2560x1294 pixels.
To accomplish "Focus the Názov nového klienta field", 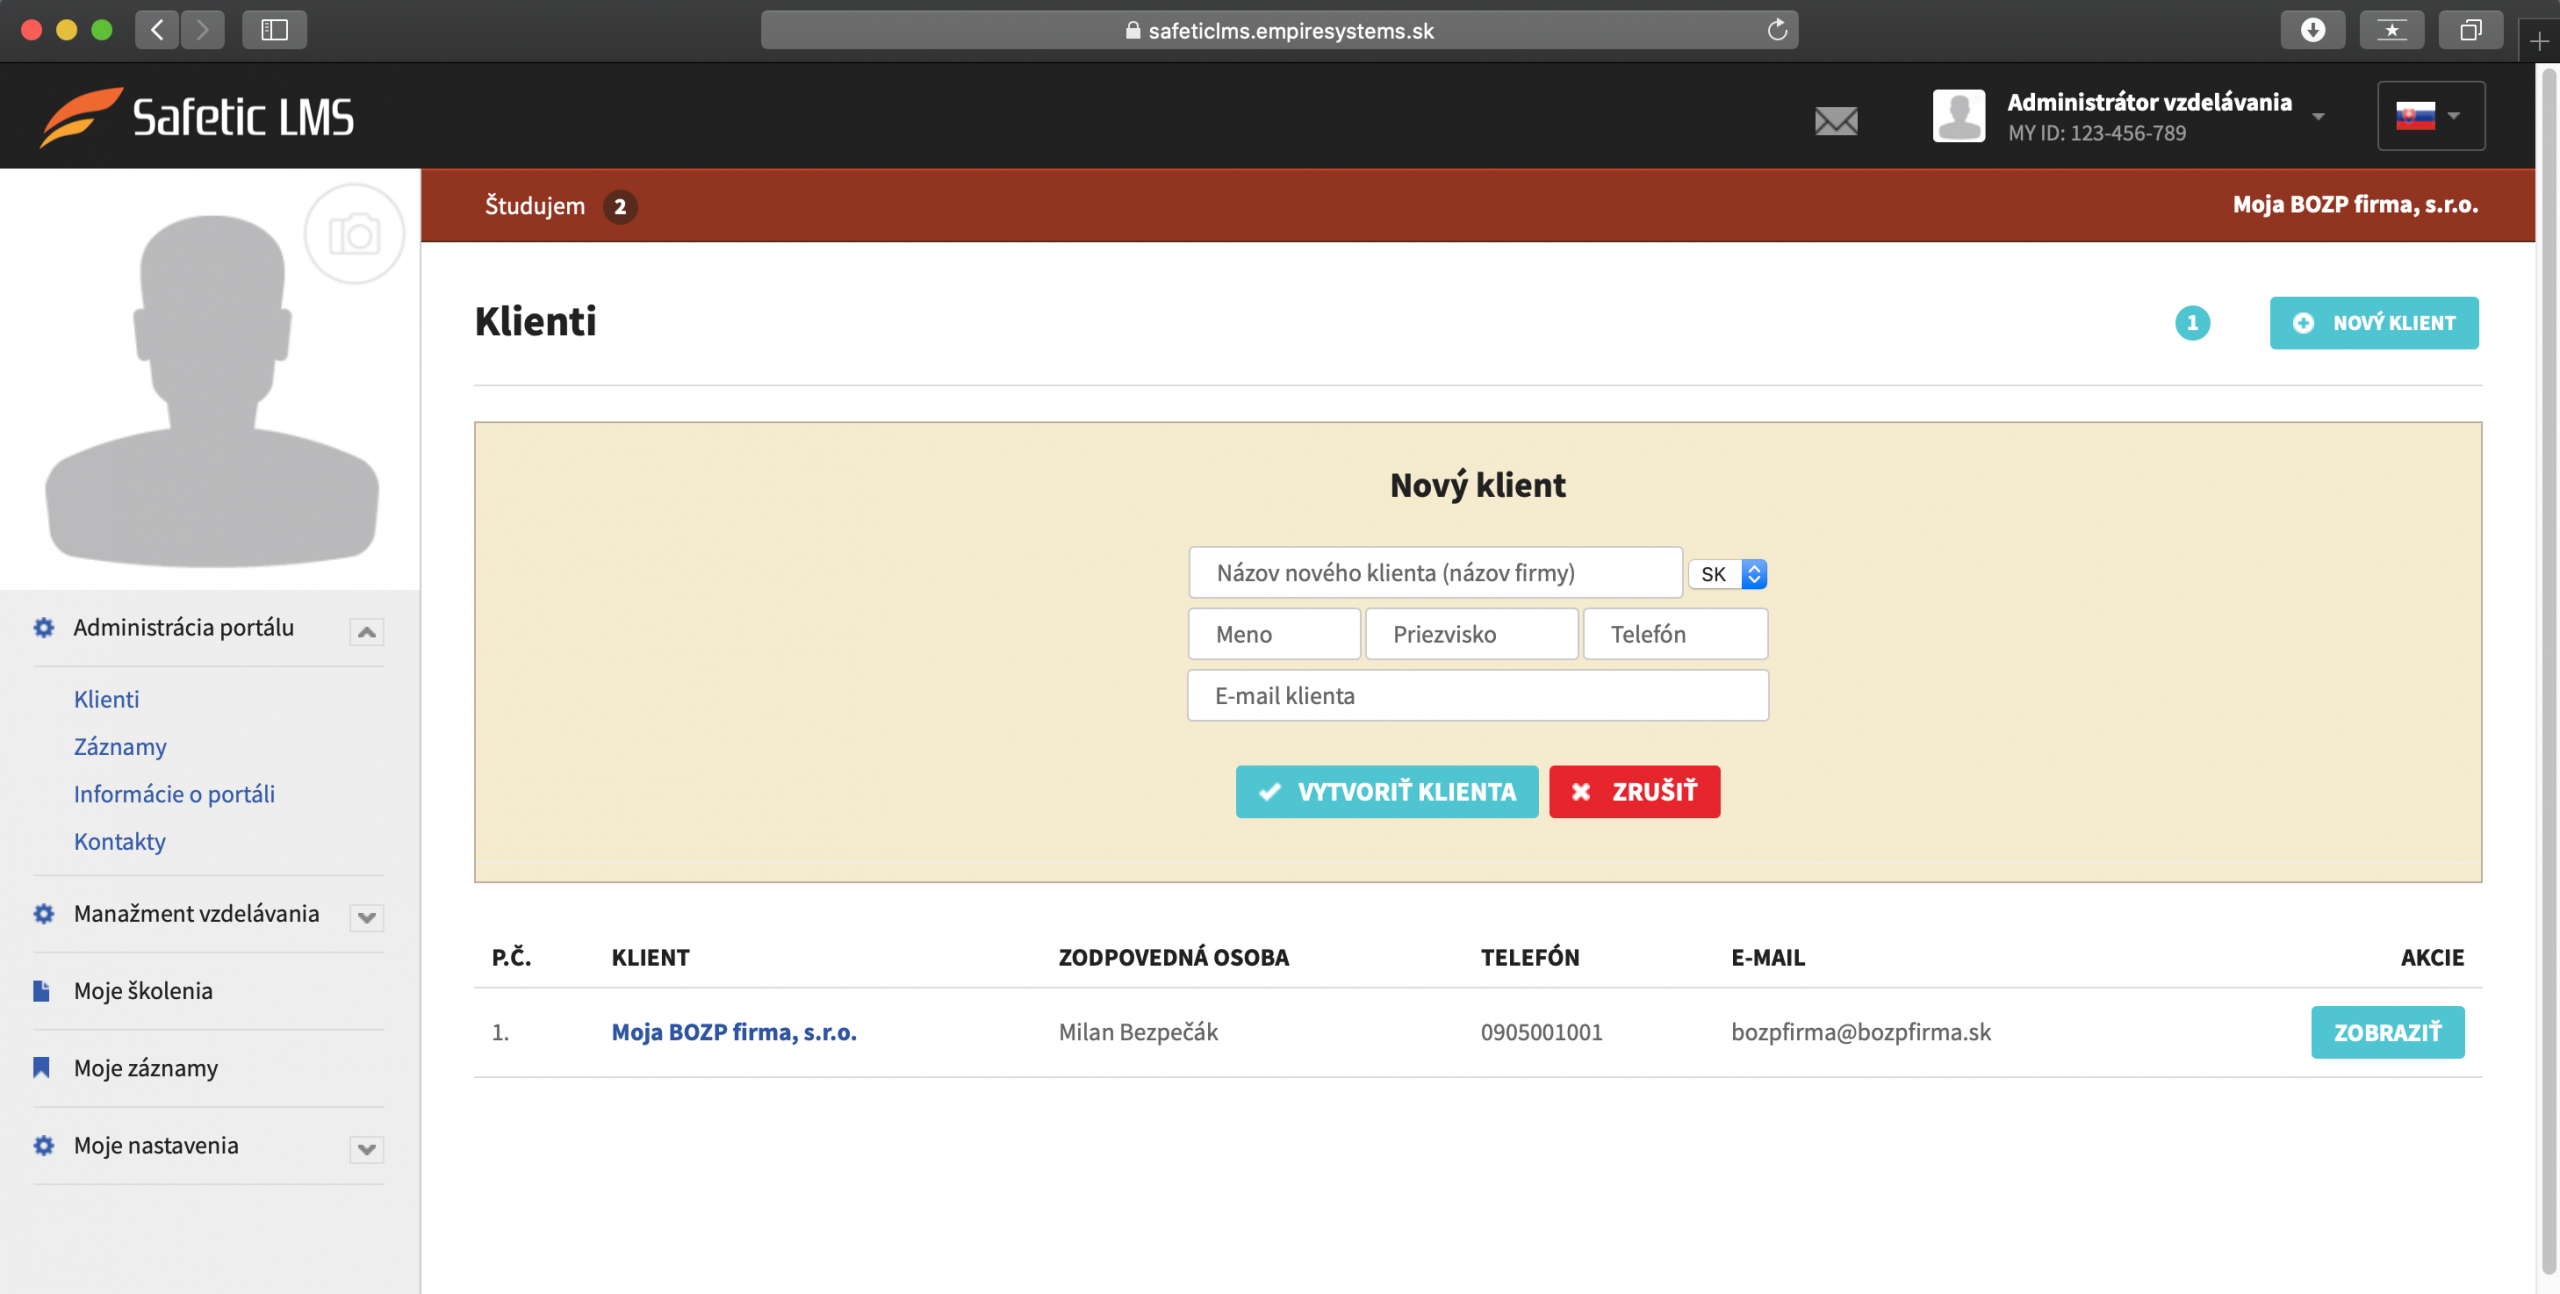I will pyautogui.click(x=1436, y=572).
